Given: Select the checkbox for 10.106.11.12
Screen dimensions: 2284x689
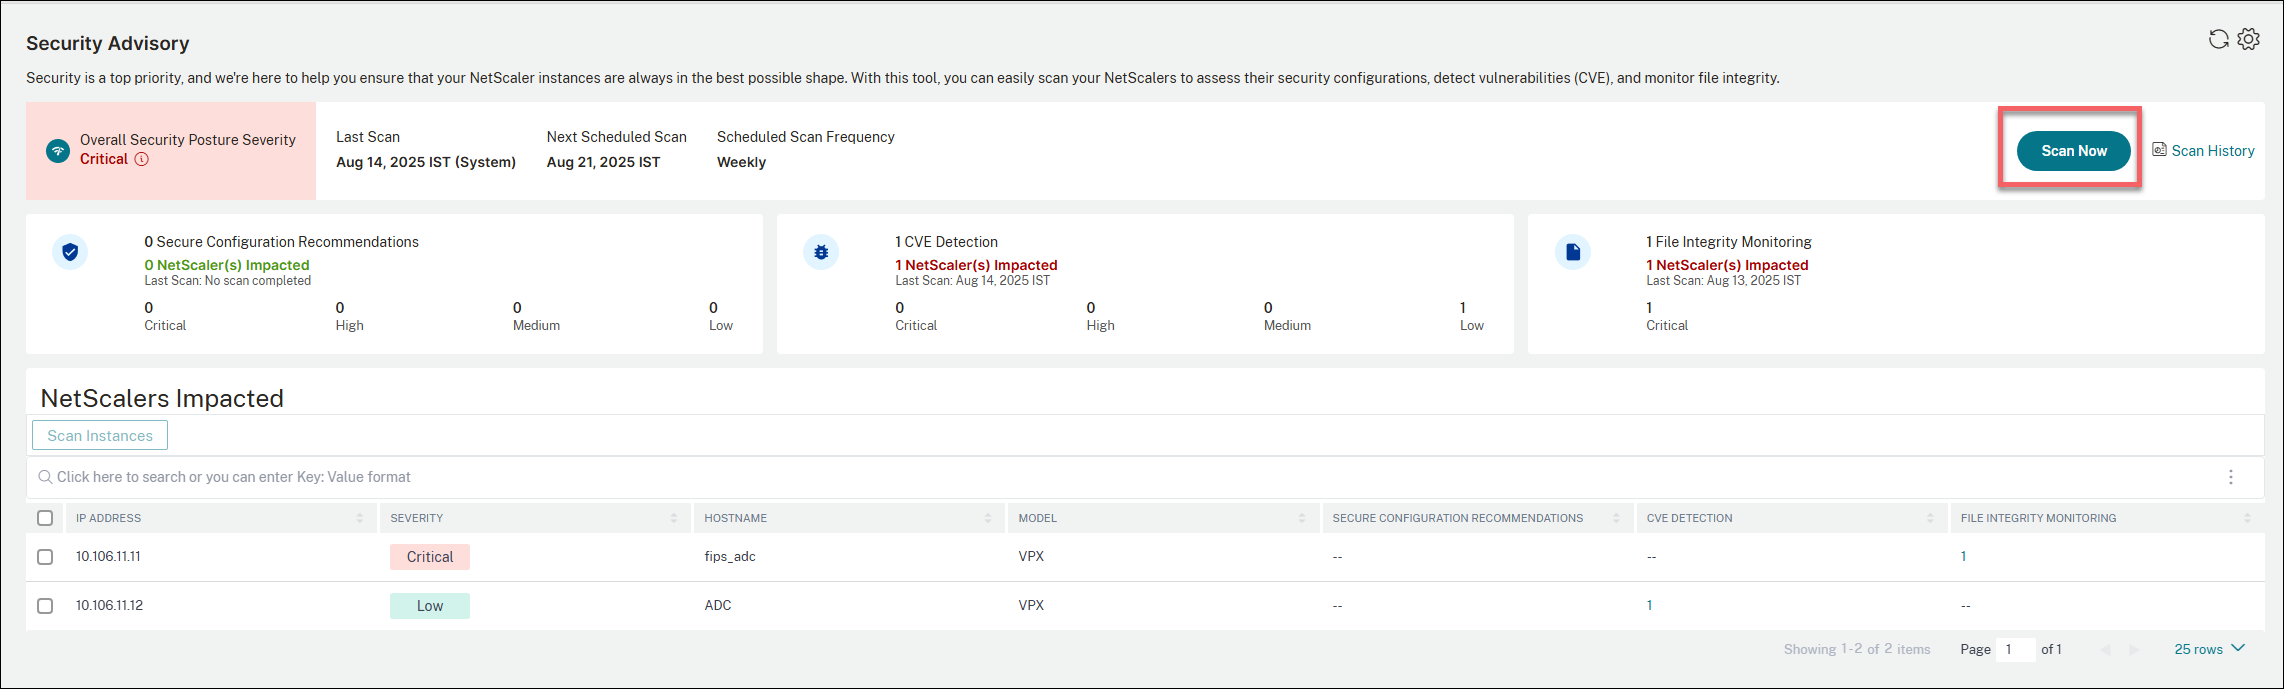Looking at the screenshot, I should (45, 606).
